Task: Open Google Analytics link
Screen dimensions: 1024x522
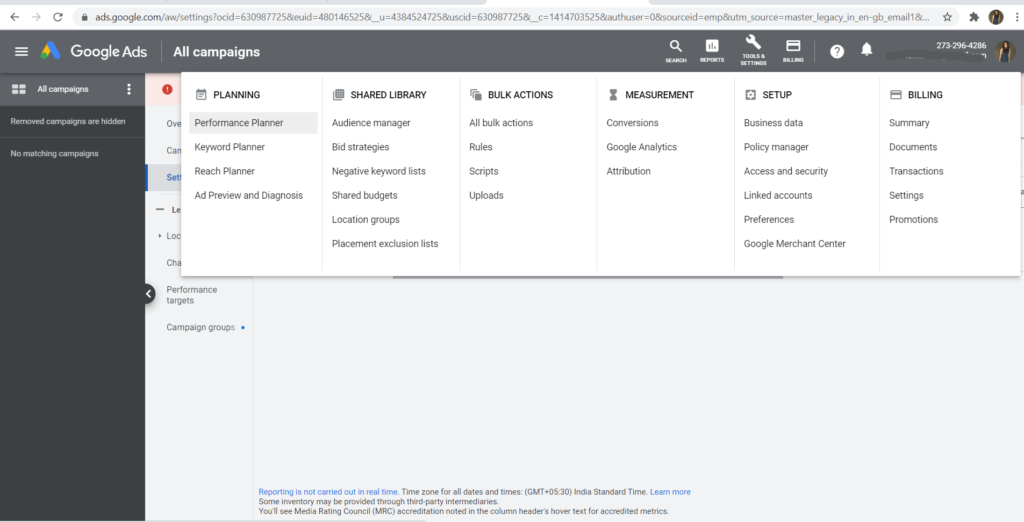Action: [x=641, y=147]
